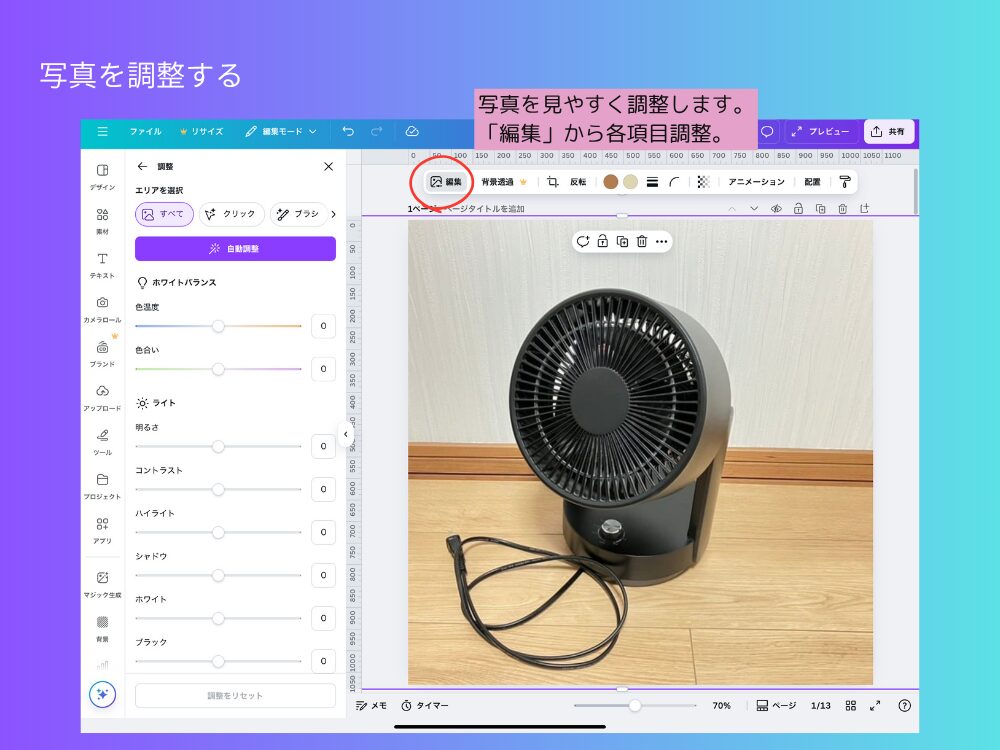
Task: Click the undo arrow in the top bar
Action: (x=348, y=132)
